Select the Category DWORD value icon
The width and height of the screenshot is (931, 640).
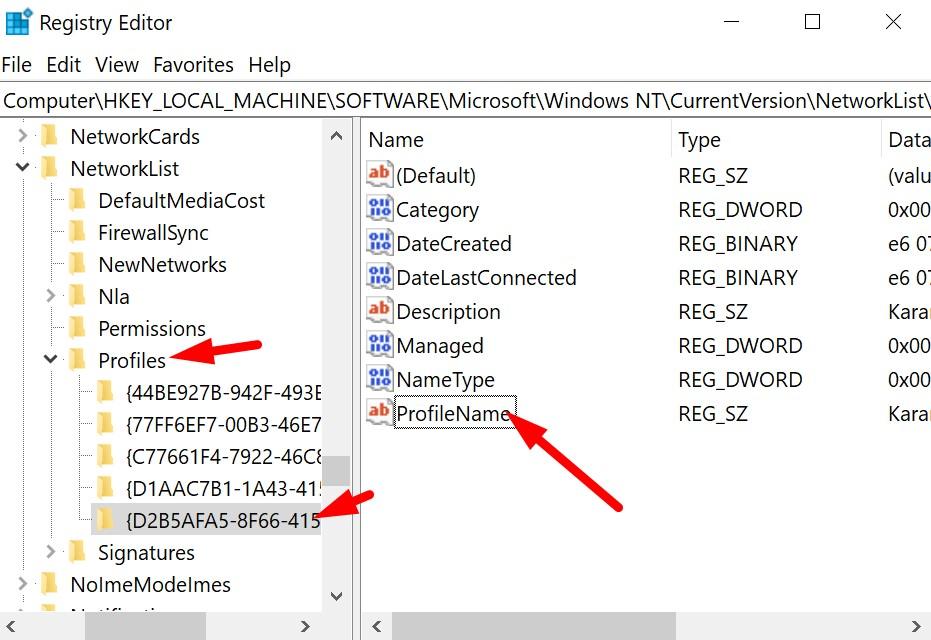(x=379, y=209)
